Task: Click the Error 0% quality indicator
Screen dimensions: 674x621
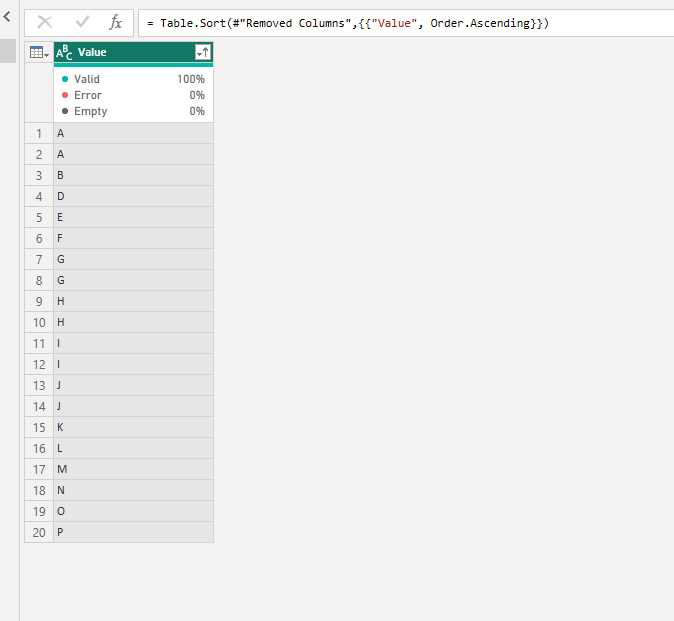Action: click(133, 95)
